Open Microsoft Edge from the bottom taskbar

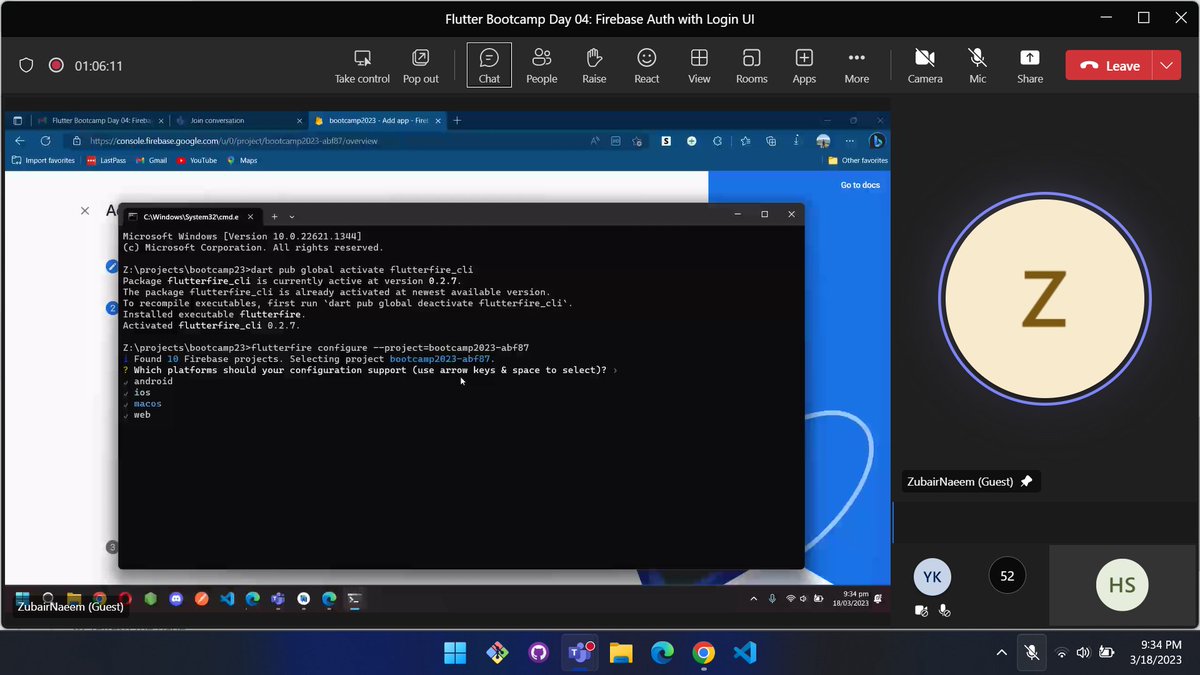(x=662, y=653)
